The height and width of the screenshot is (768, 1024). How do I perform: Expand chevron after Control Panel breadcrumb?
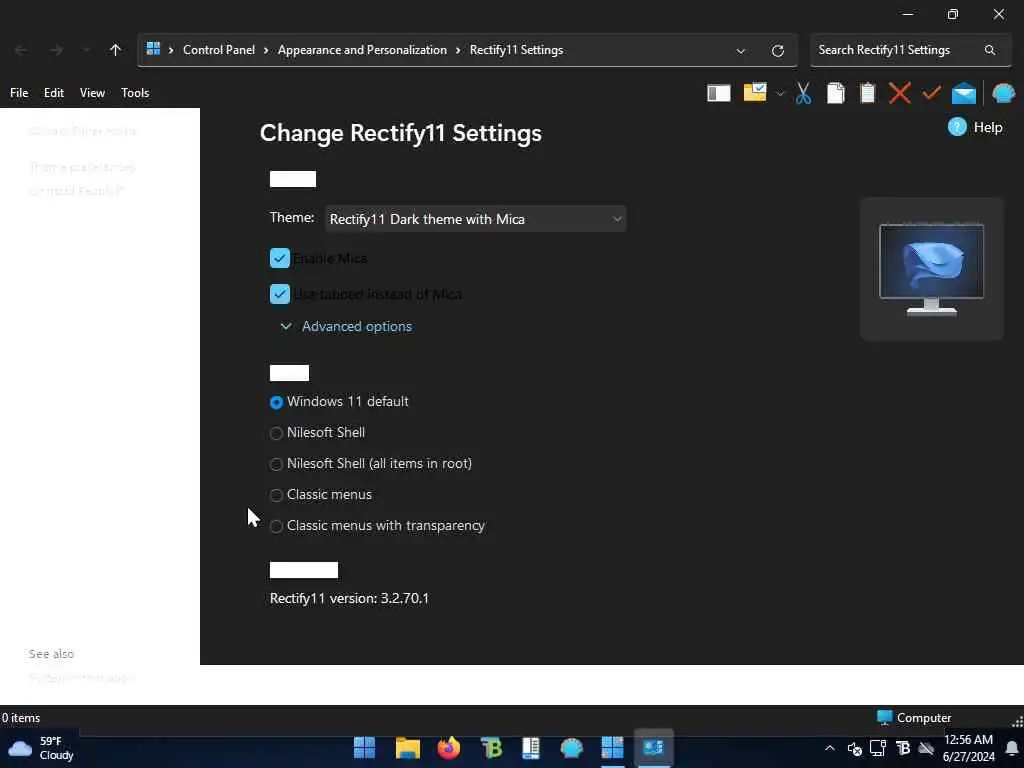pos(266,50)
